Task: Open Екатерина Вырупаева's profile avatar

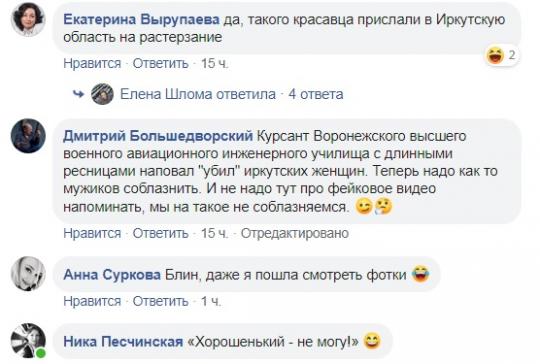Action: (x=28, y=20)
